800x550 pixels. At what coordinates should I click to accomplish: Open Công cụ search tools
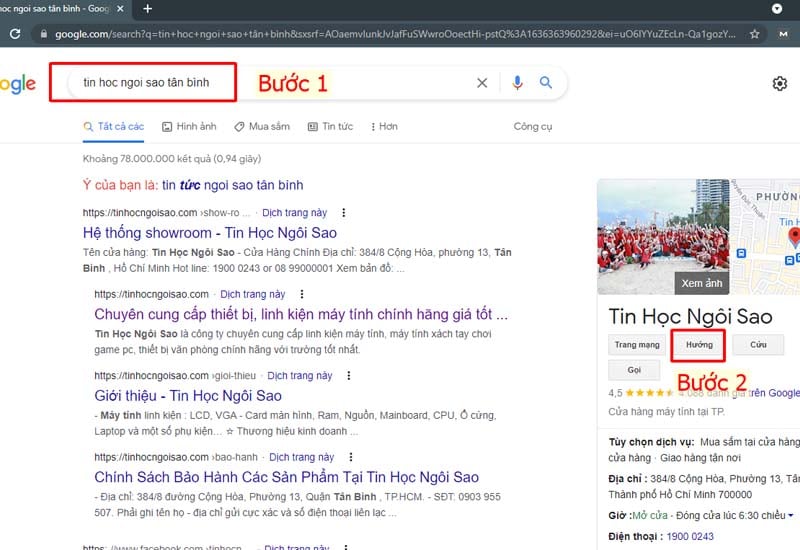point(533,127)
